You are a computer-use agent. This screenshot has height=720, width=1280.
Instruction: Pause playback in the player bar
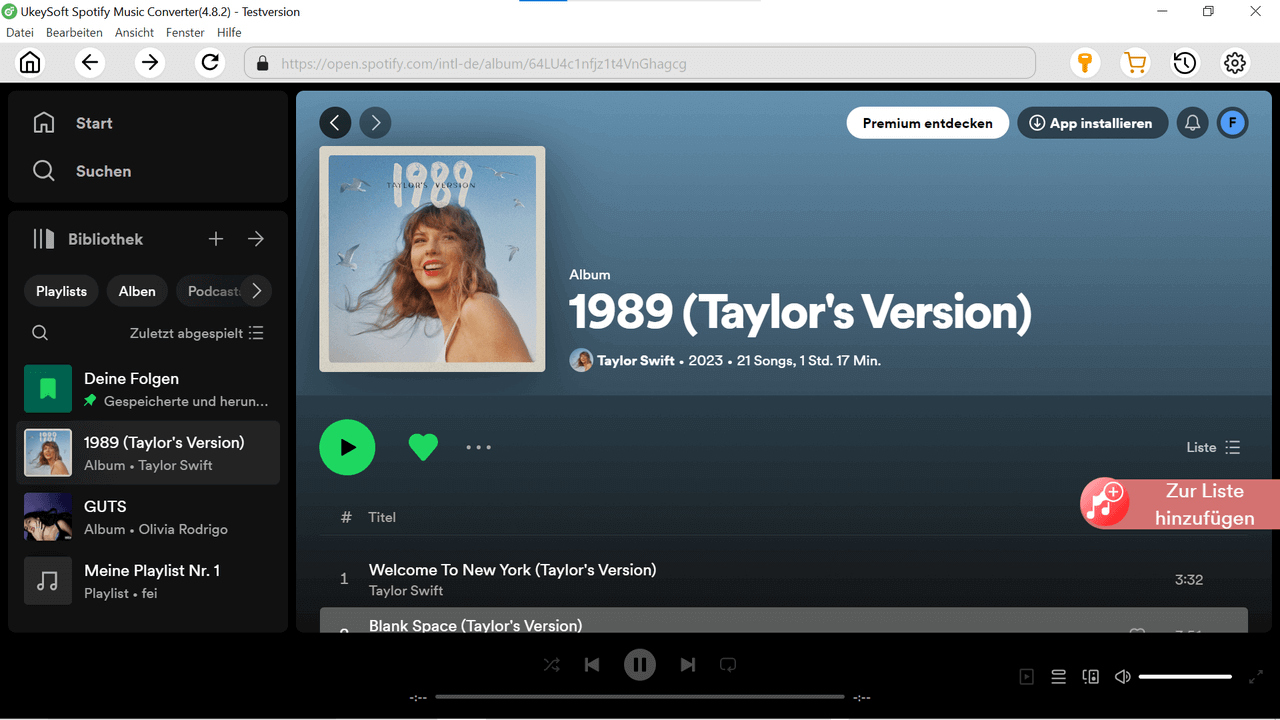click(x=640, y=665)
